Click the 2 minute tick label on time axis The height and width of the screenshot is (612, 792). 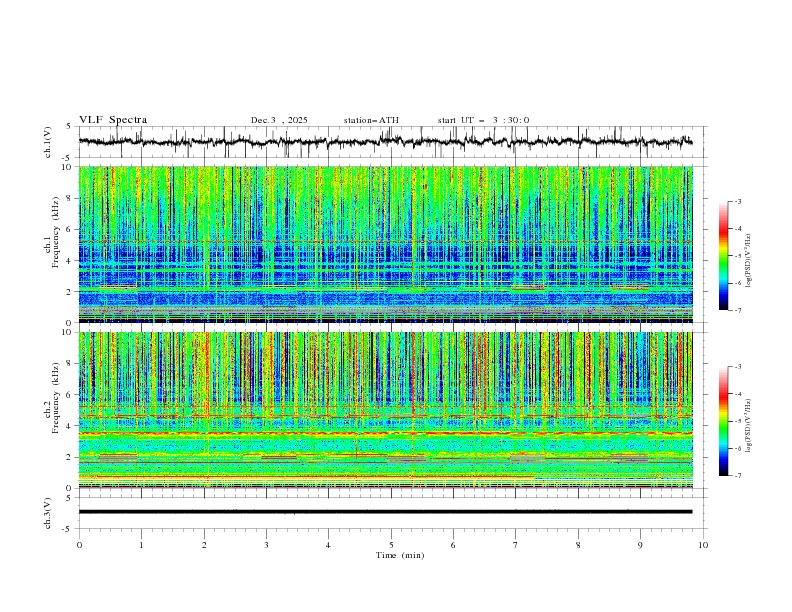(204, 544)
